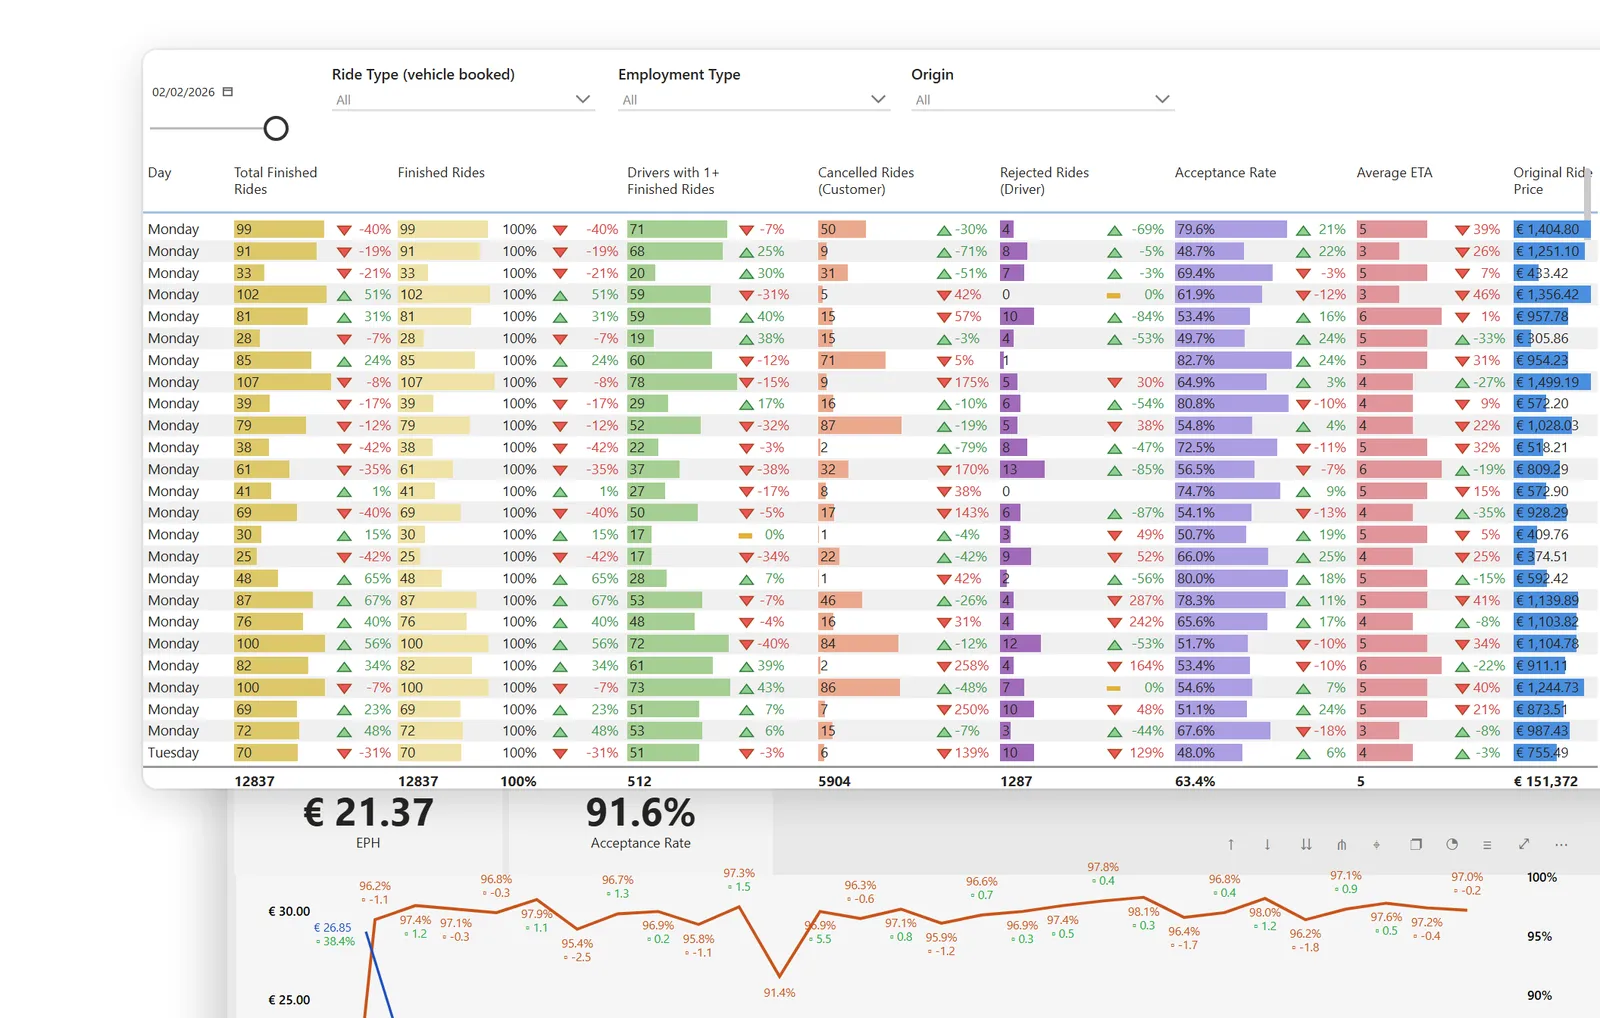Expand the Employment Type dropdown
Image resolution: width=1600 pixels, height=1018 pixels.
(753, 99)
